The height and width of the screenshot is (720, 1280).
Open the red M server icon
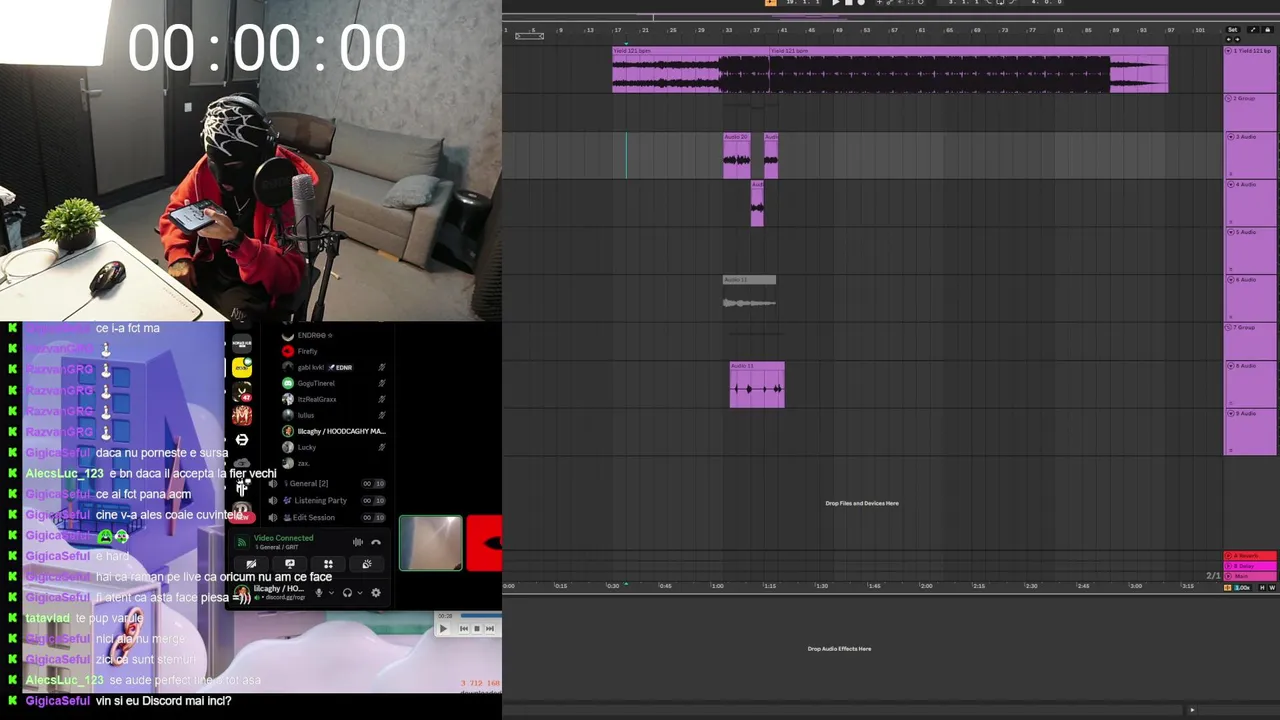(242, 415)
